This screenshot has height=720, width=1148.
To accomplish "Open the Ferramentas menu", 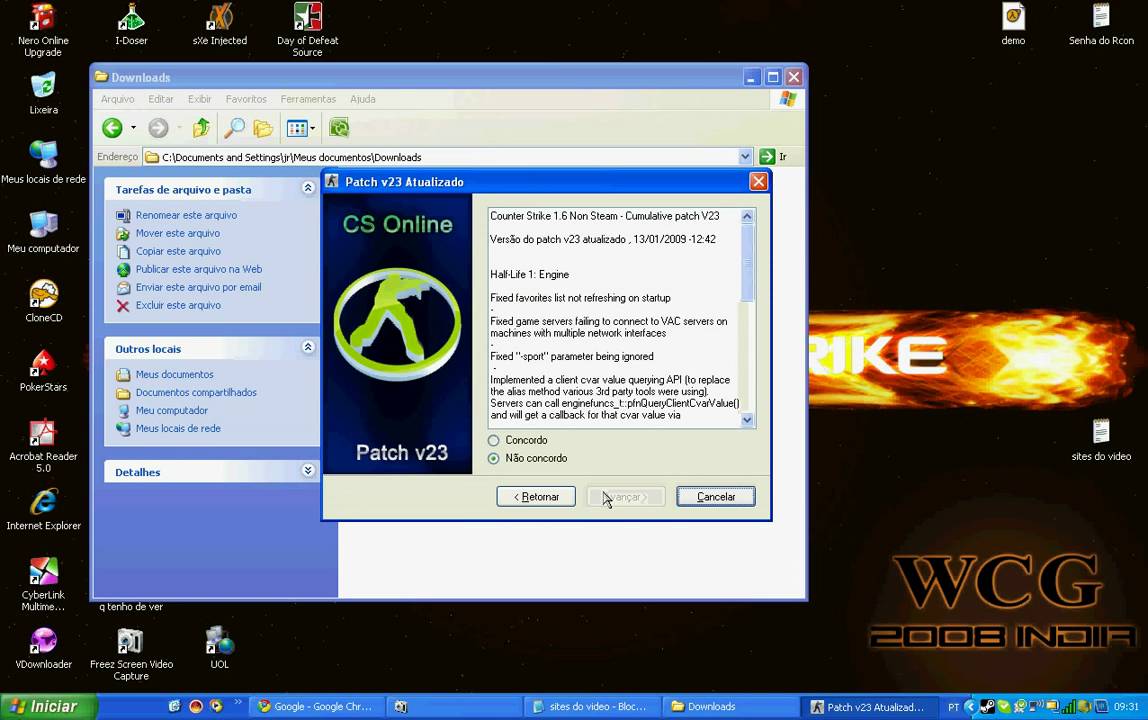I will (x=308, y=99).
